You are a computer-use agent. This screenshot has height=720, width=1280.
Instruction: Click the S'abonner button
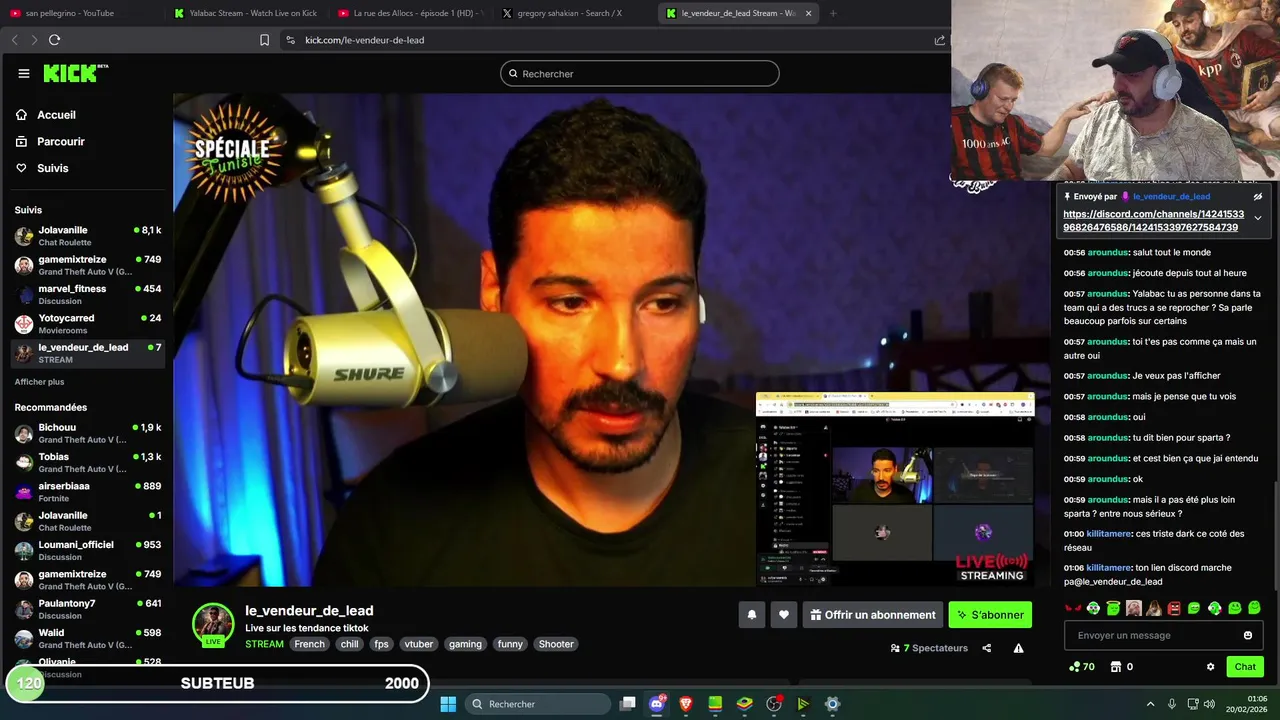click(990, 615)
